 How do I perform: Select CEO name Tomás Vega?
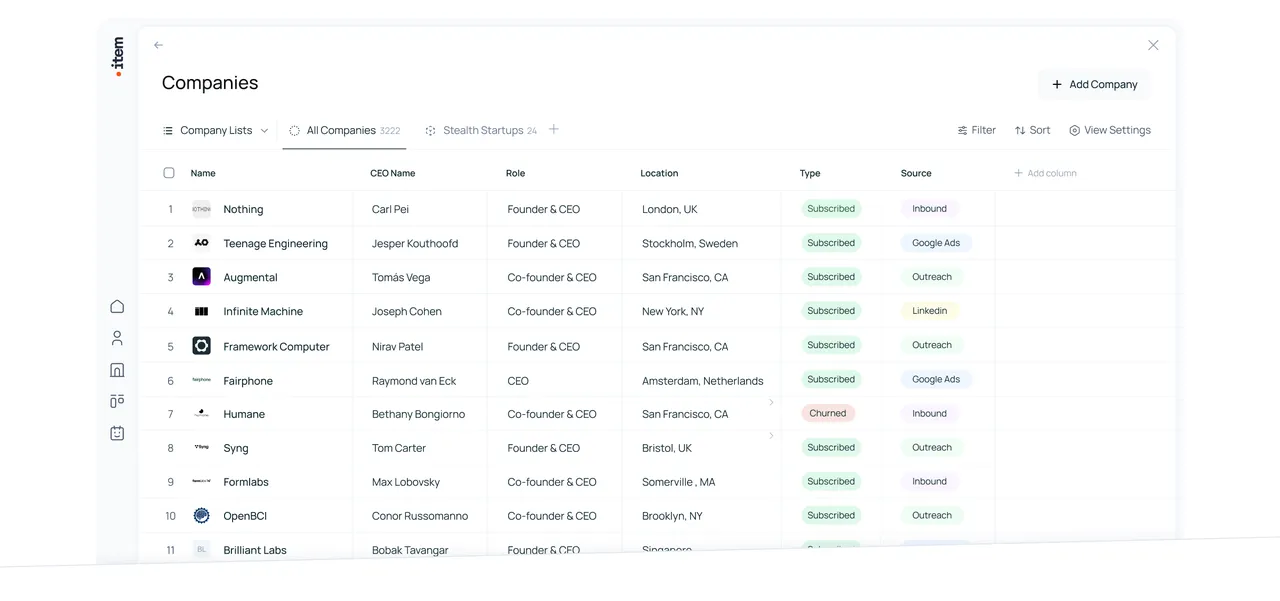tap(401, 277)
